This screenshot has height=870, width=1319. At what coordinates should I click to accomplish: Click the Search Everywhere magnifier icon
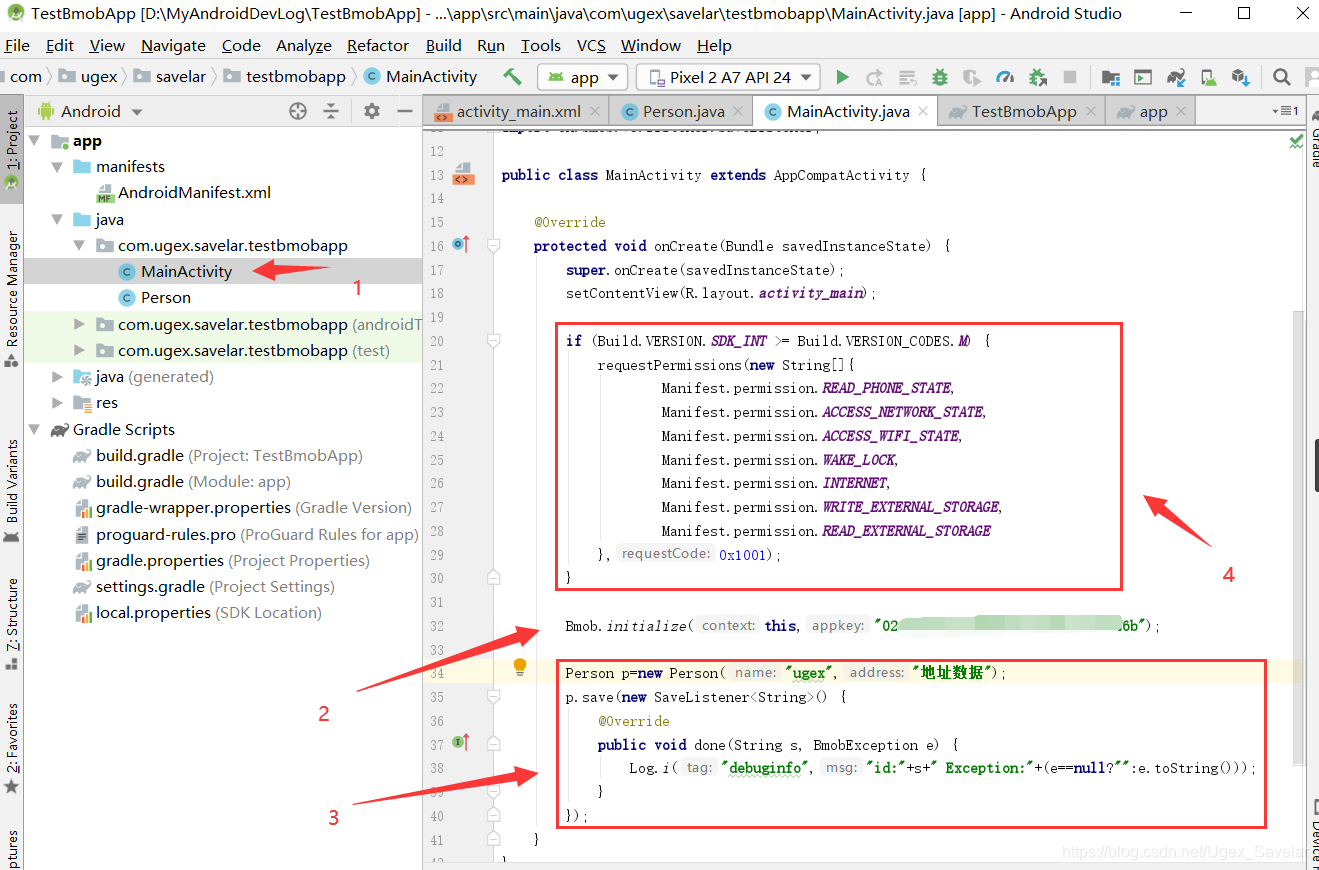click(1281, 77)
